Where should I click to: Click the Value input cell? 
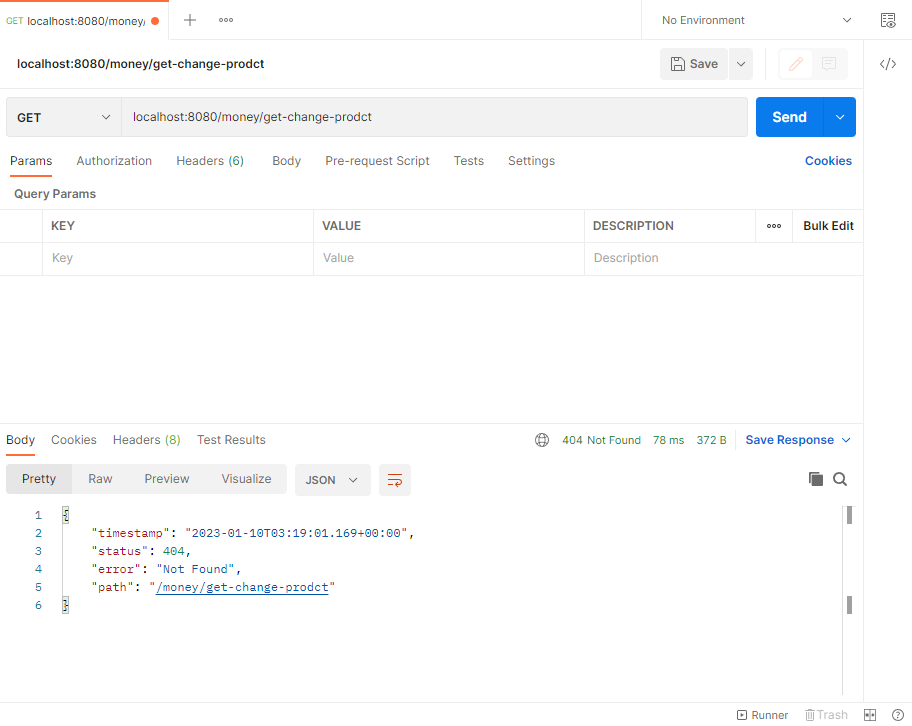point(449,258)
